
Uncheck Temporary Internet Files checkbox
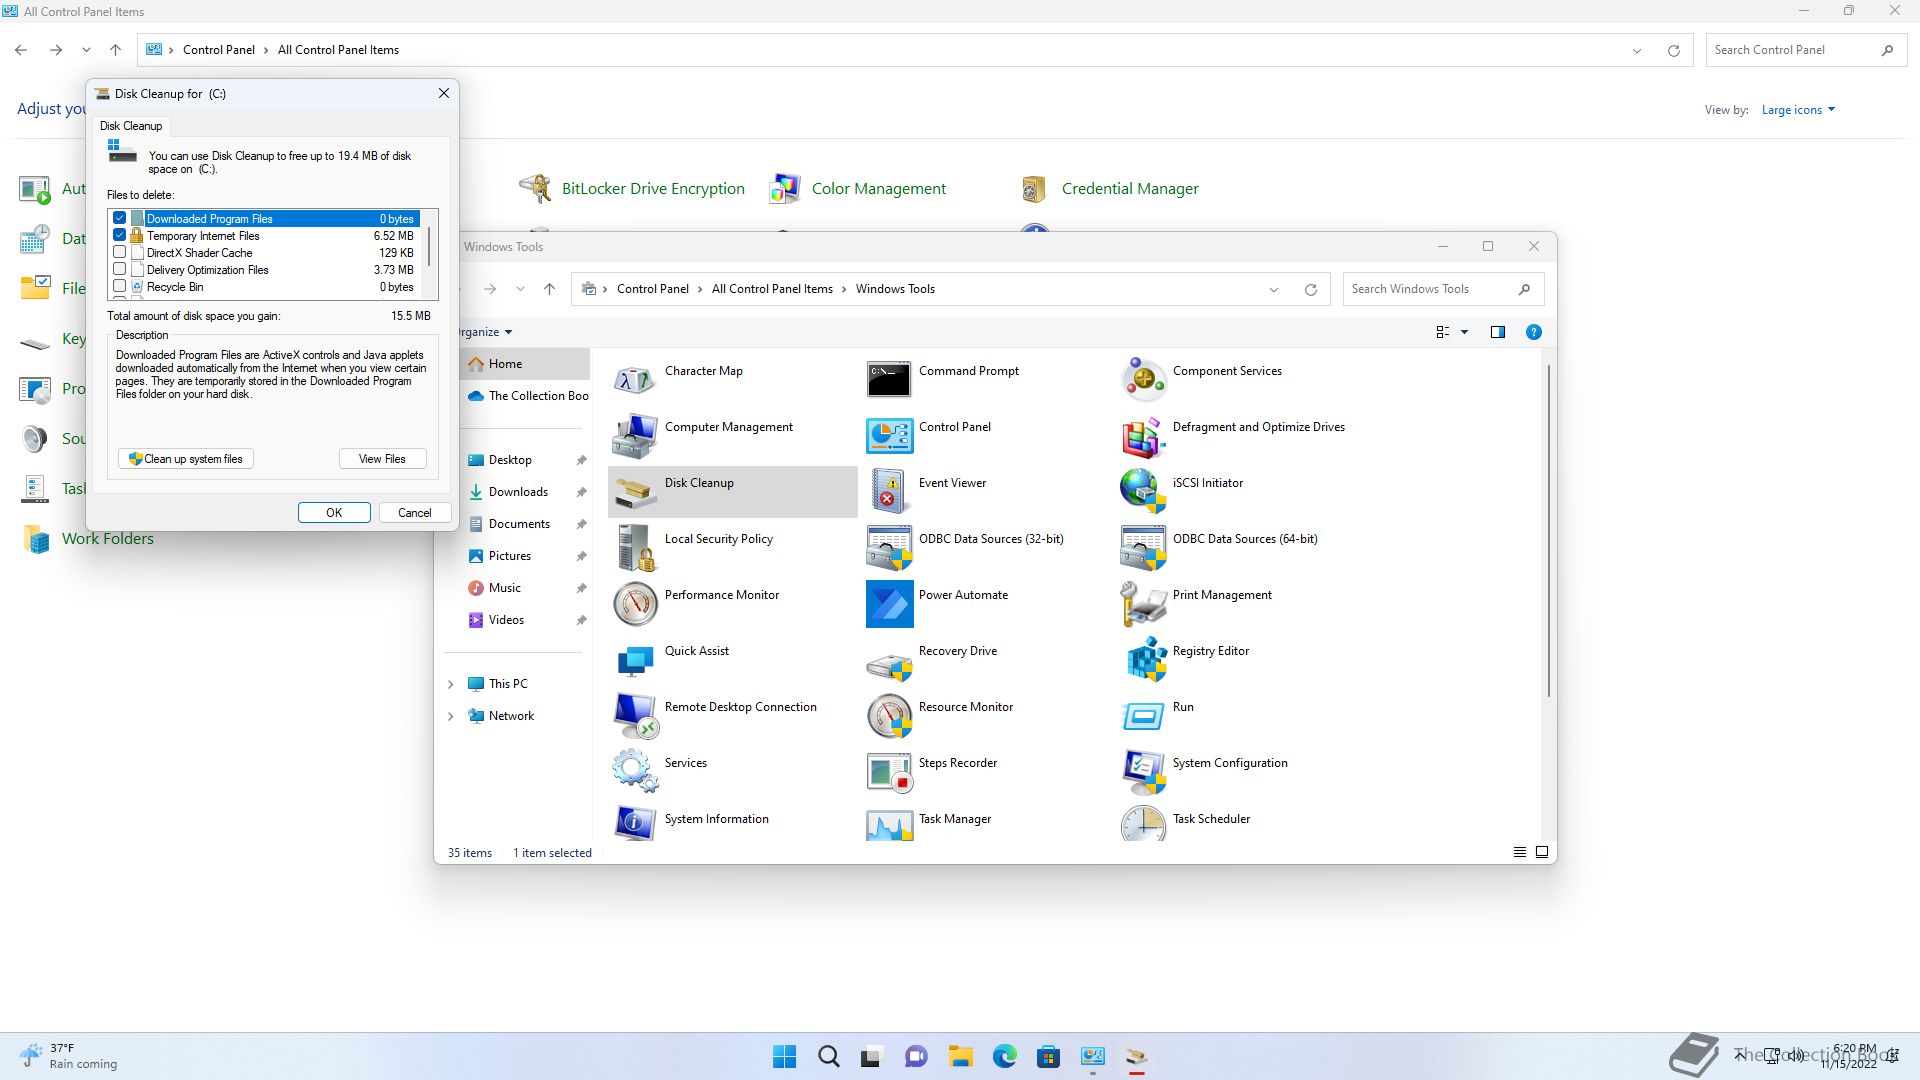(x=120, y=235)
